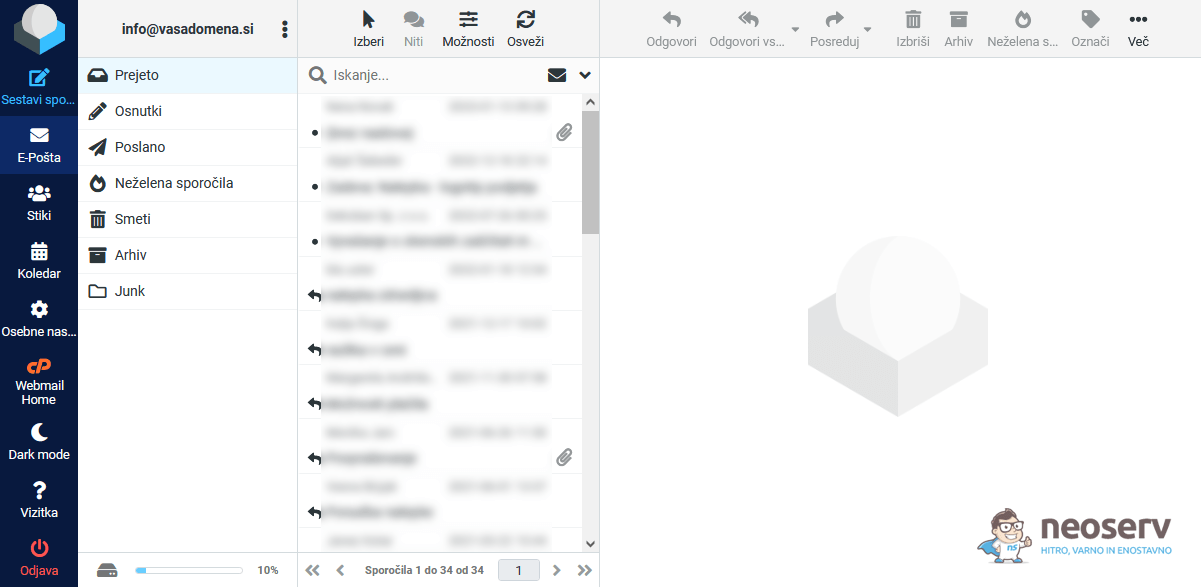Click the Vizitka question mark icon
The image size is (1201, 587).
point(39,490)
